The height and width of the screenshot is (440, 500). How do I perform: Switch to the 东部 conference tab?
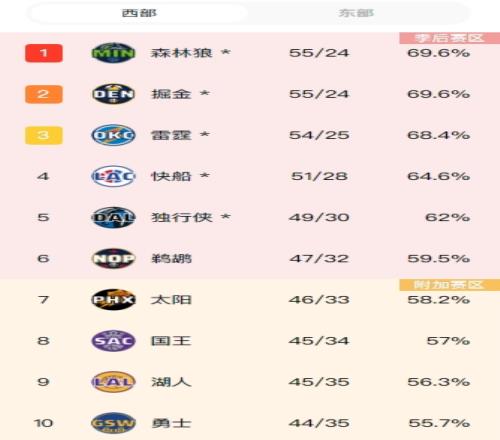click(356, 13)
